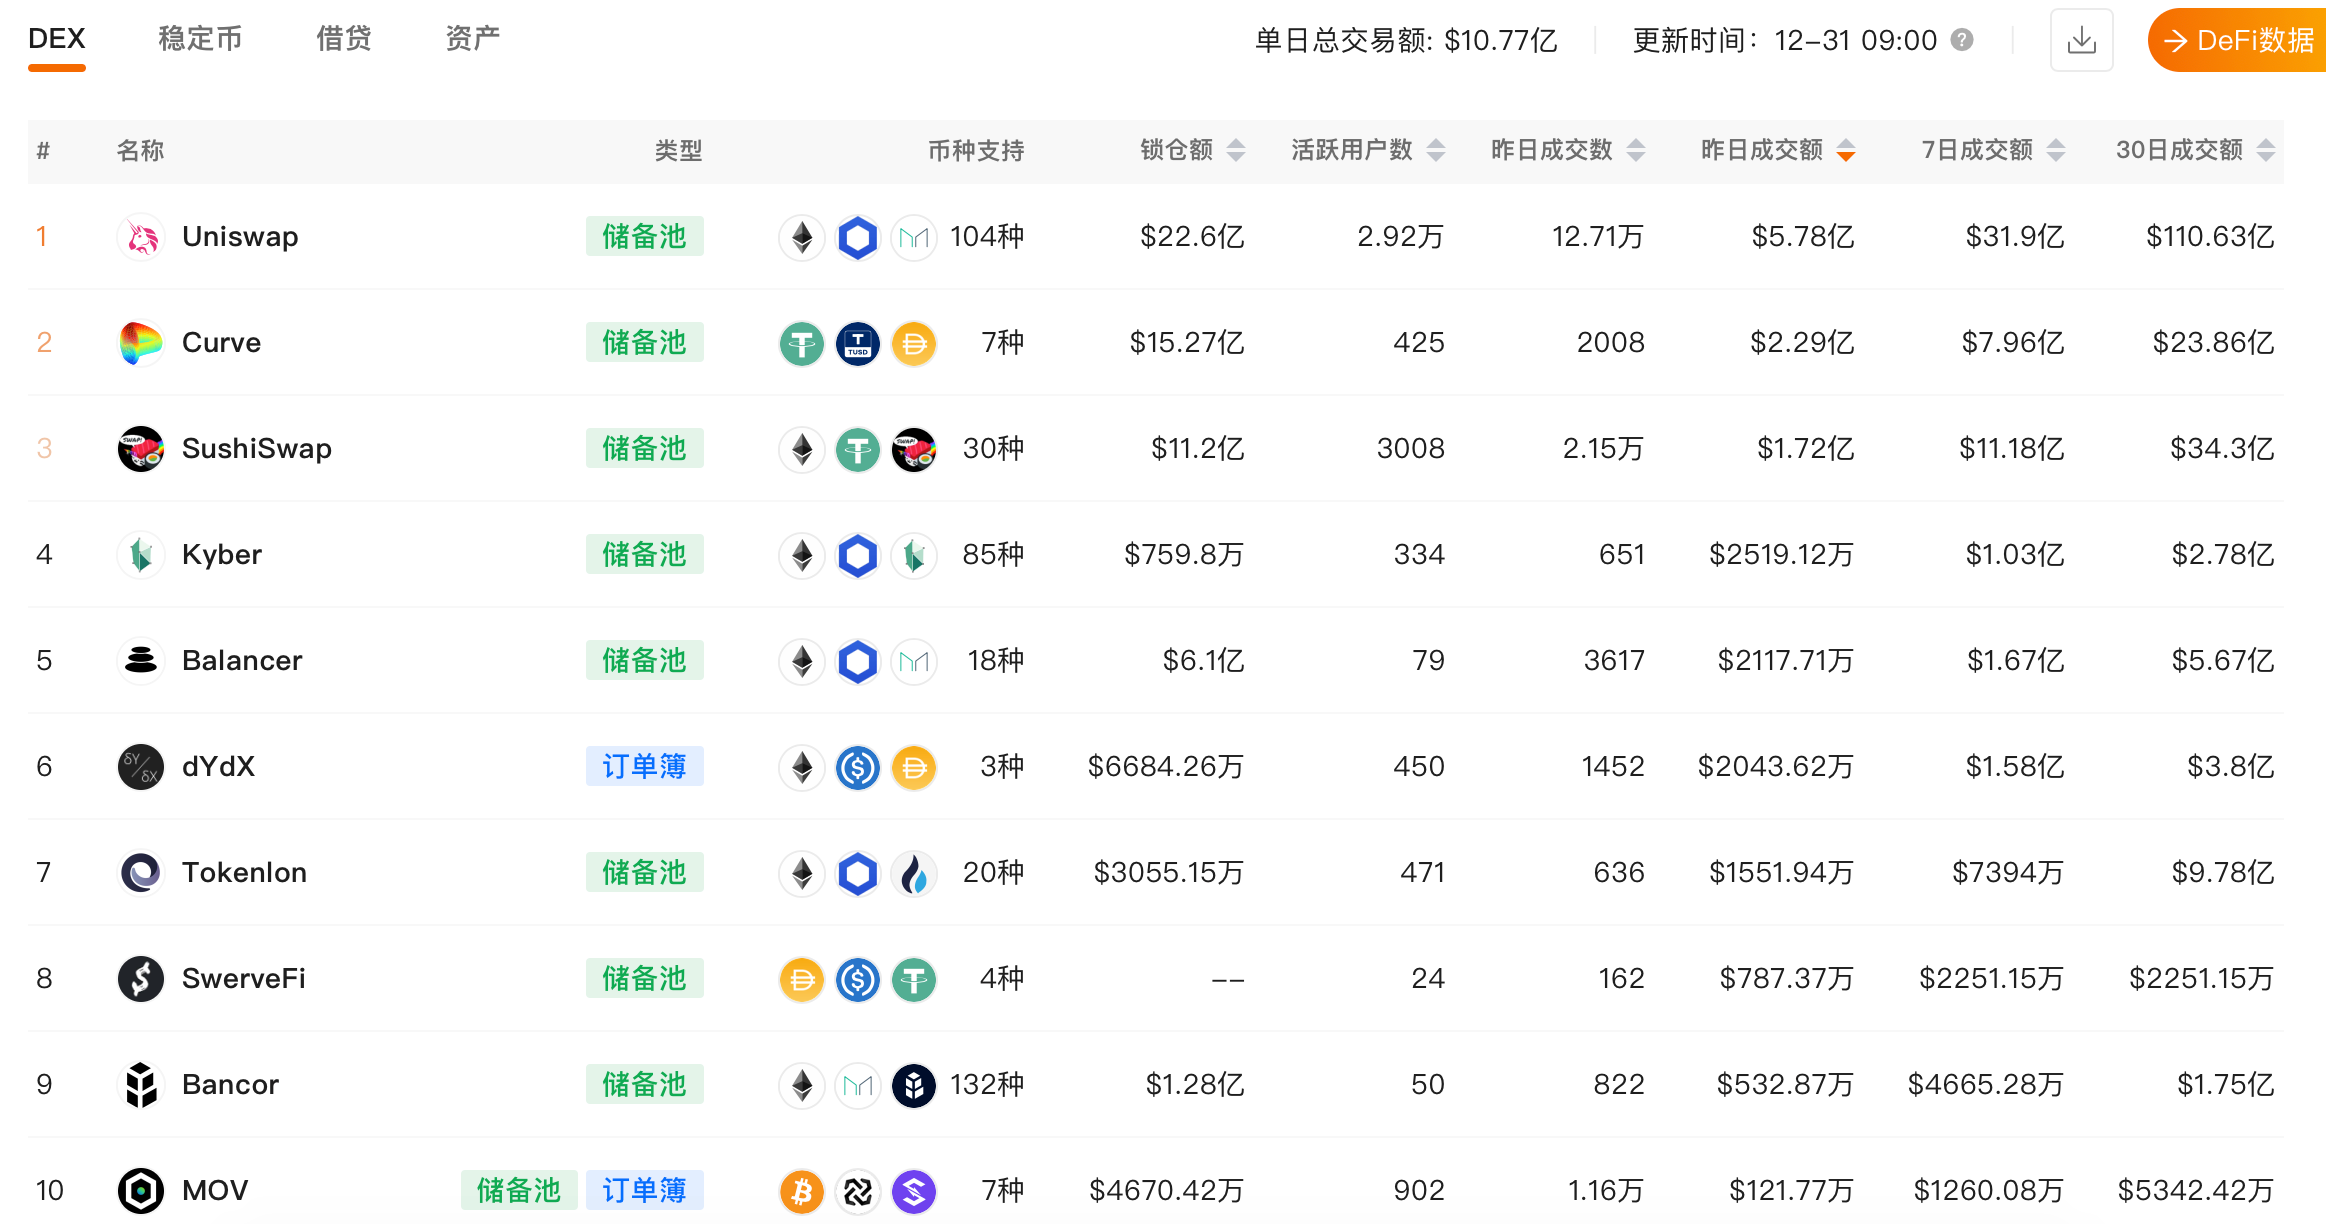Click the 储备池 tag in Uniswap row

point(645,237)
